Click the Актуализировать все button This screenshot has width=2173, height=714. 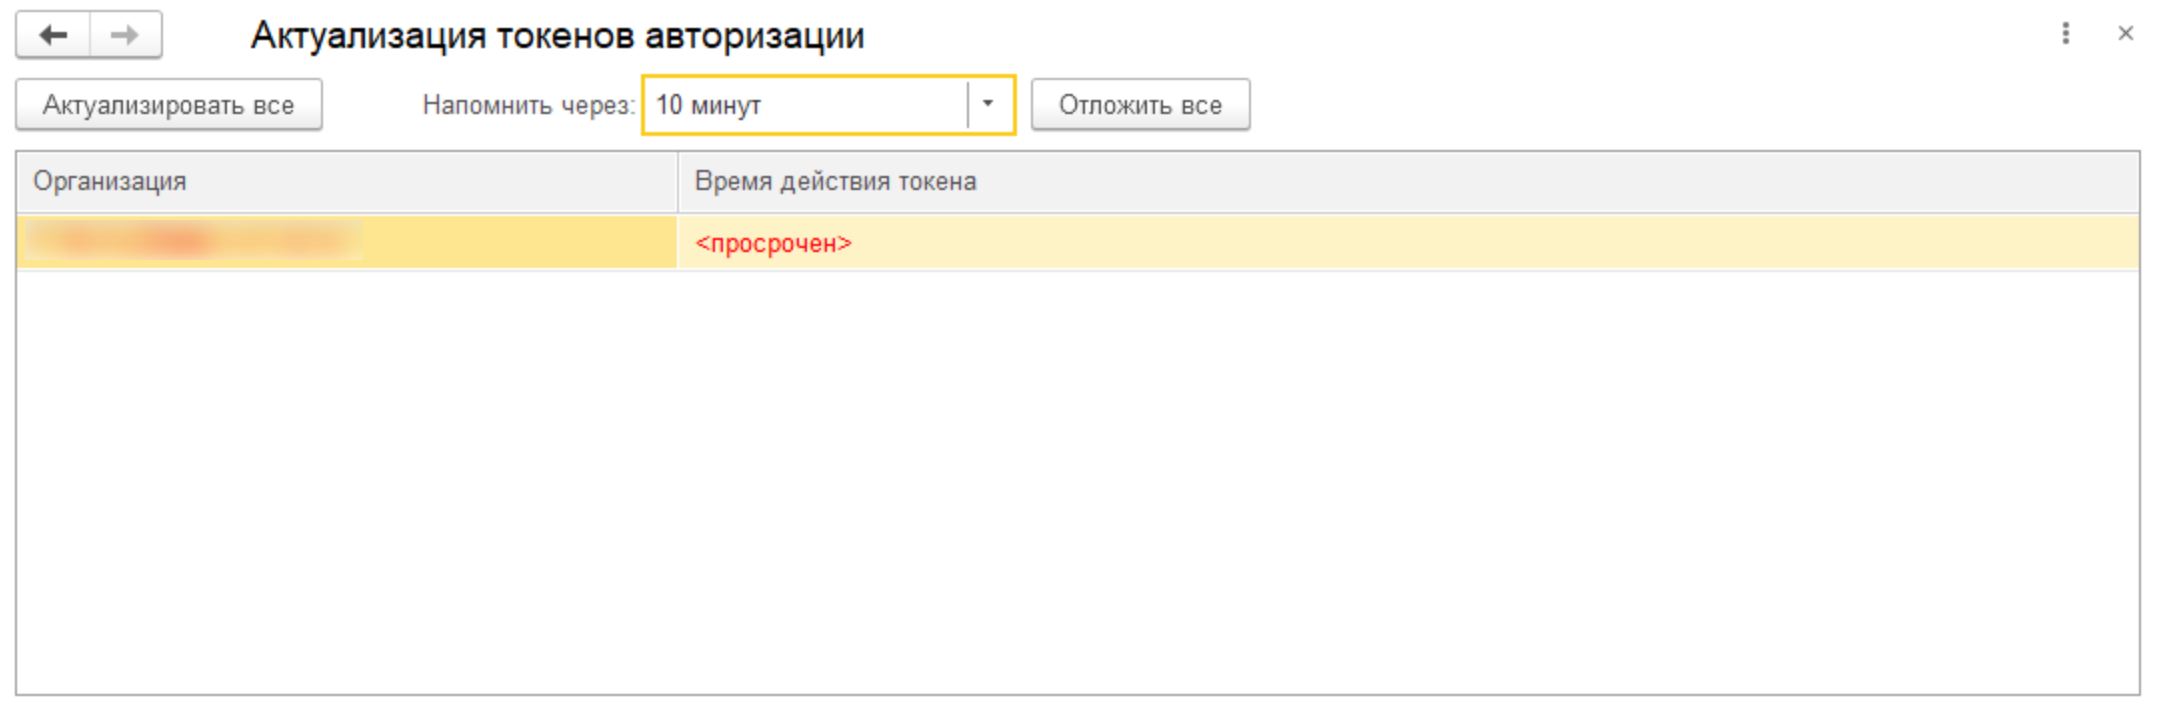169,105
